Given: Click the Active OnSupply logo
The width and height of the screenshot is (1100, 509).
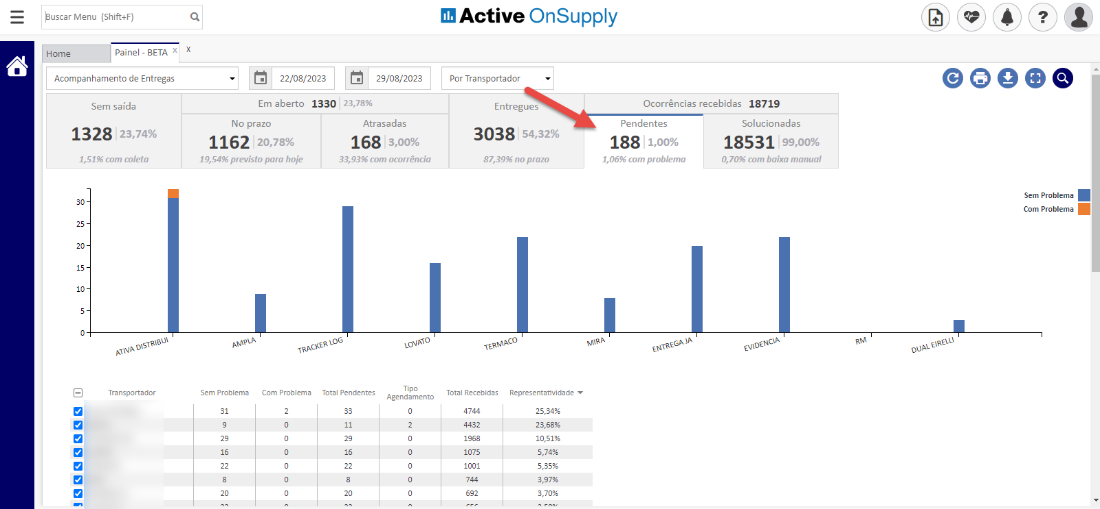Looking at the screenshot, I should coord(529,16).
